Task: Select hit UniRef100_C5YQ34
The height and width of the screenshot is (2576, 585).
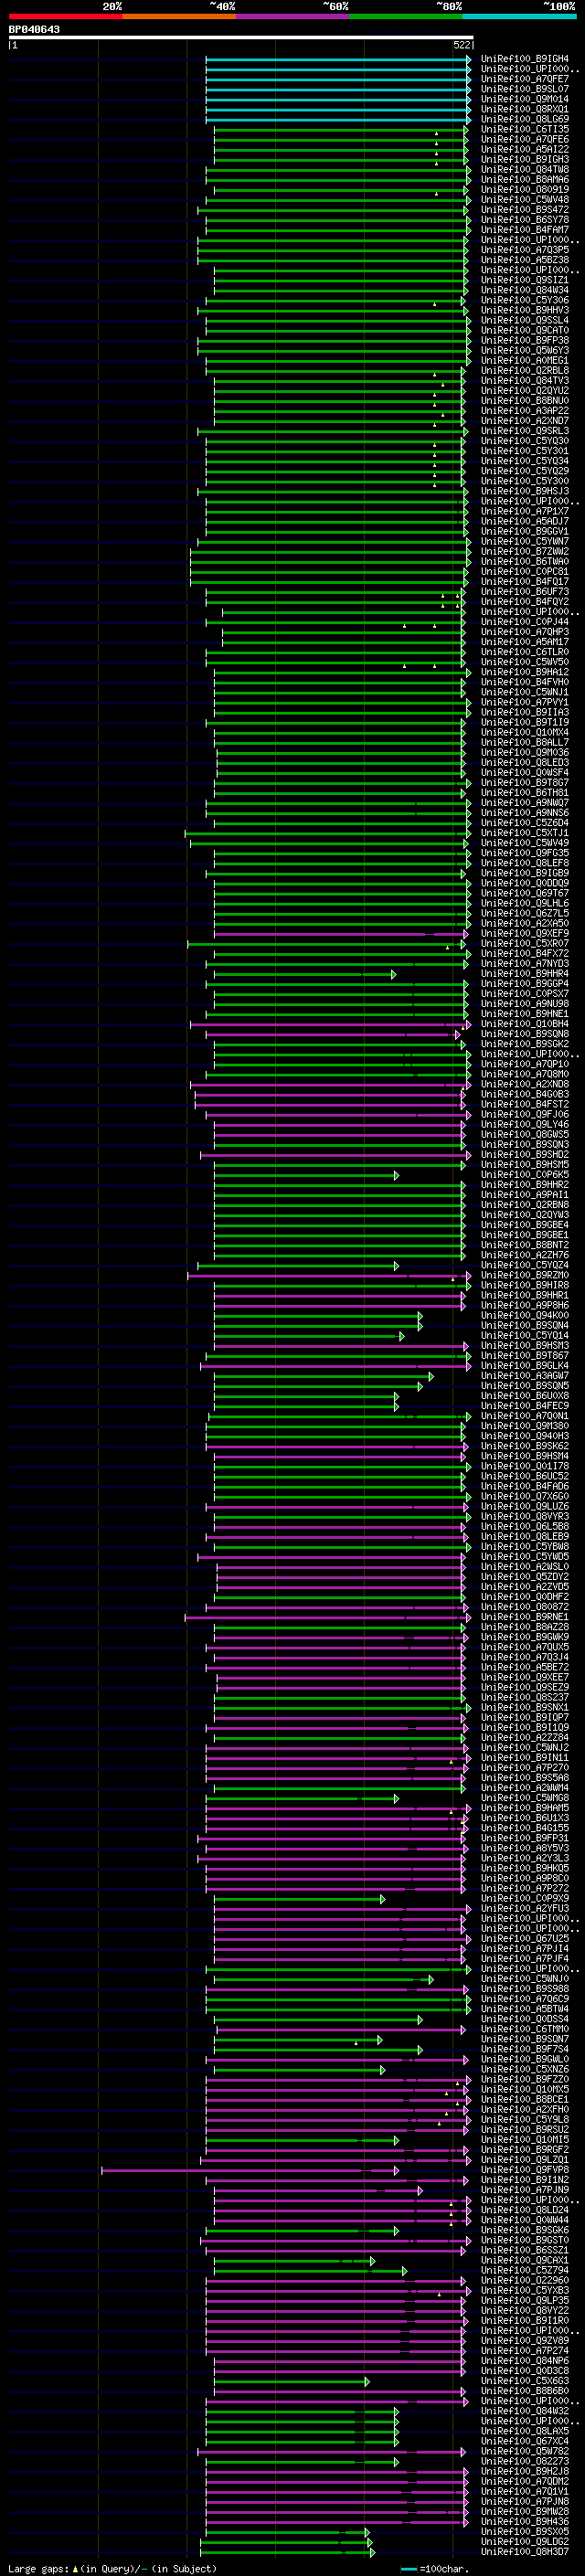Action: 524,462
